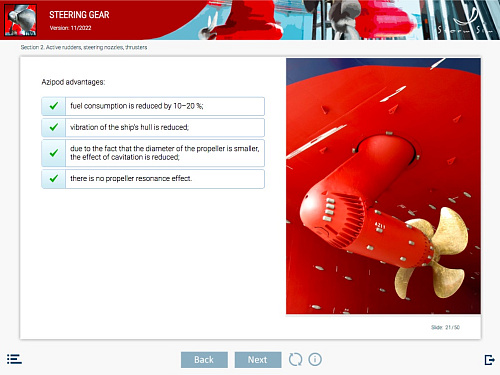
Task: Toggle the check for hull vibration reduced
Action: pos(54,127)
